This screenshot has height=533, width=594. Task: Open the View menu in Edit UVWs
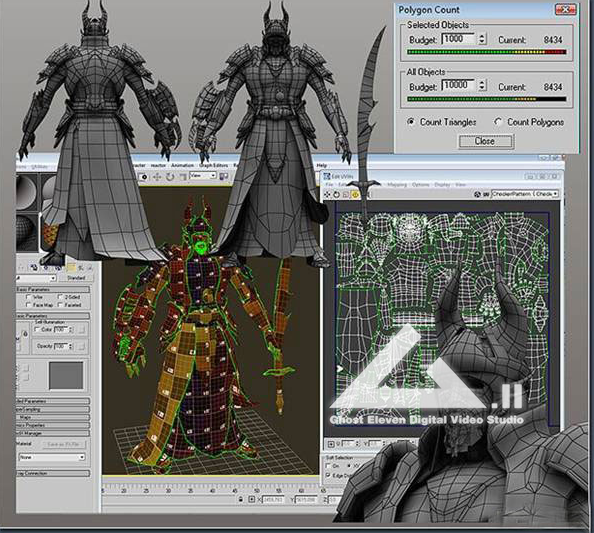click(x=460, y=184)
